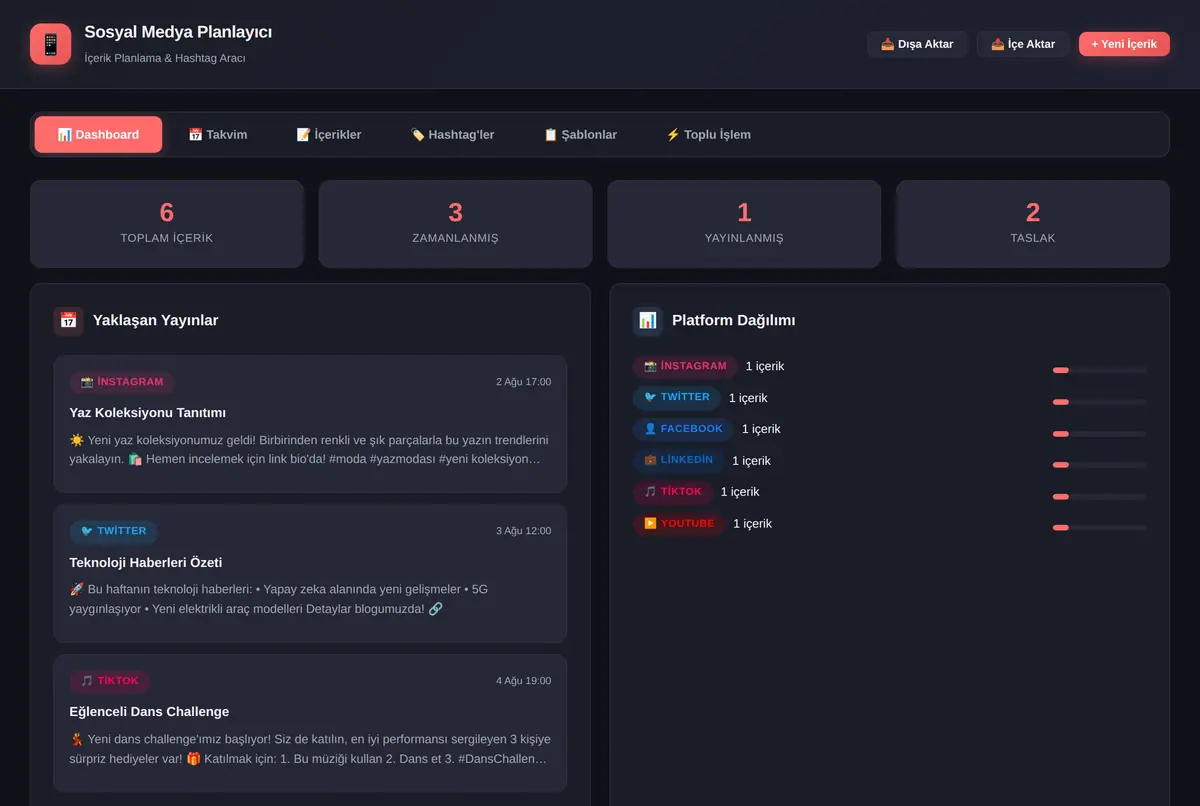The image size is (1200, 806).
Task: Click the YouTube distribution progress bar
Action: 1099,527
